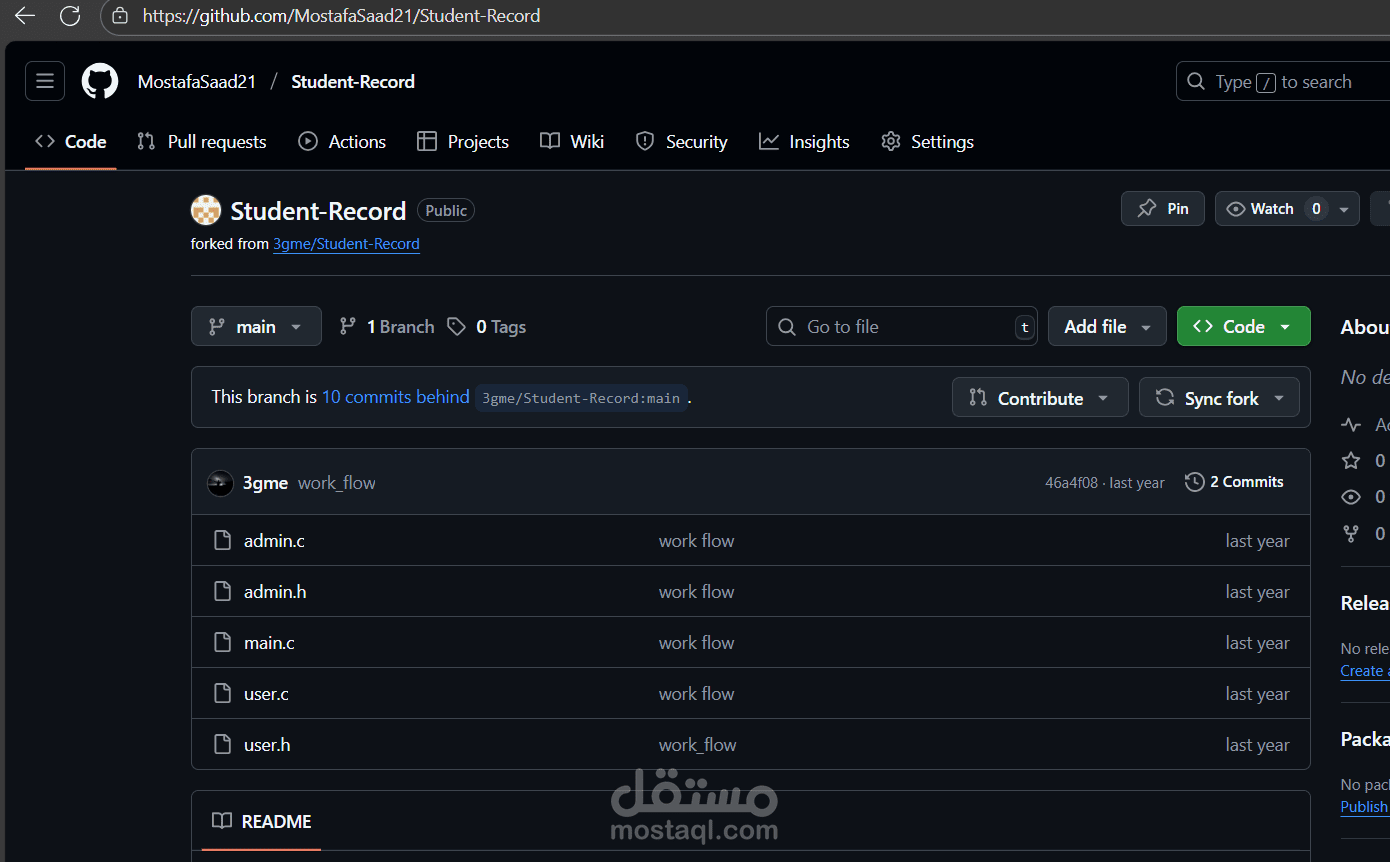Screen dimensions: 1390x862
Task: Click the forks icon in the About sidebar
Action: tap(1351, 533)
